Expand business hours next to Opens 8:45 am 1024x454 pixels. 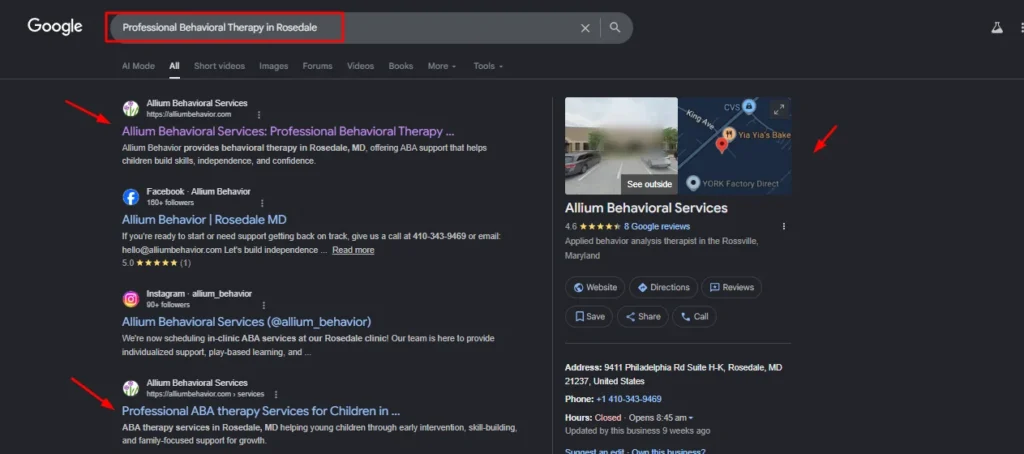click(691, 418)
